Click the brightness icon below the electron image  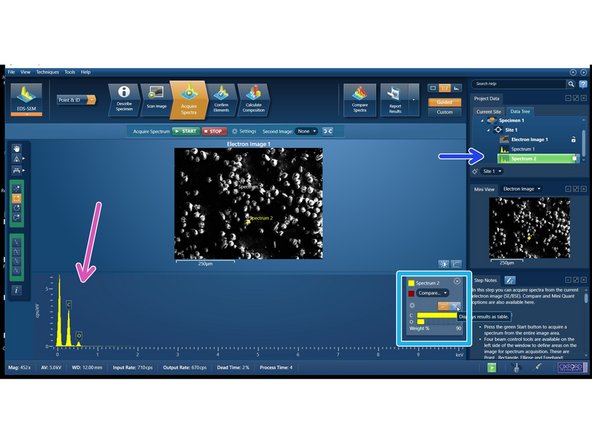[x=444, y=264]
